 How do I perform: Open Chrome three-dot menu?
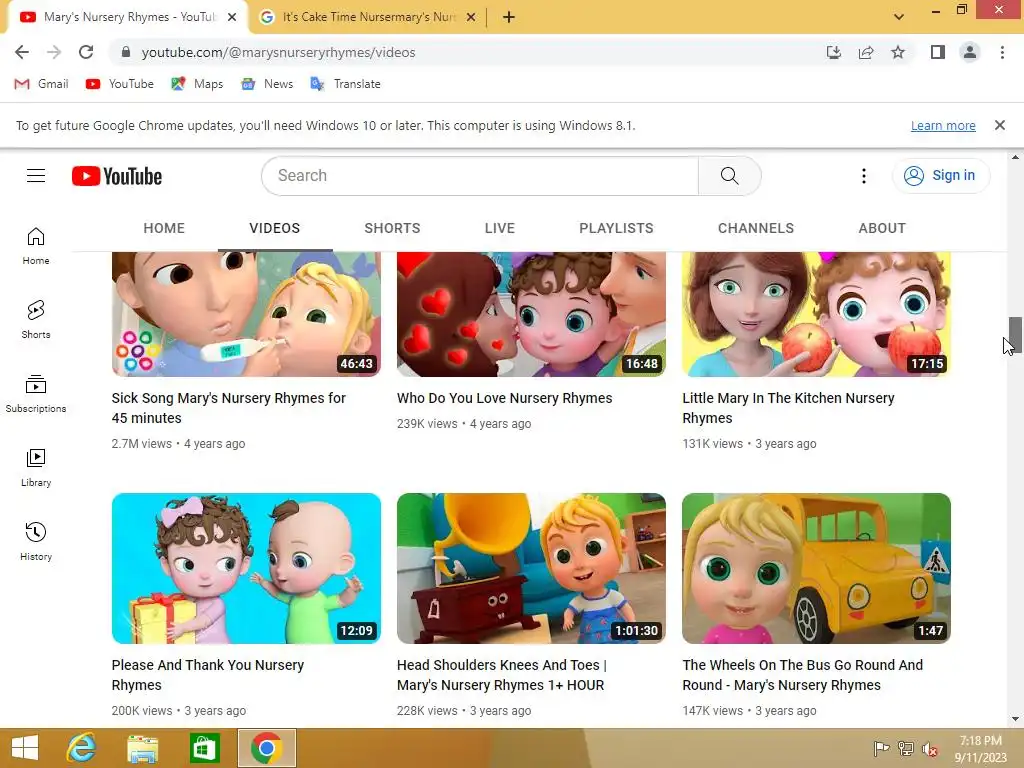tap(1002, 52)
